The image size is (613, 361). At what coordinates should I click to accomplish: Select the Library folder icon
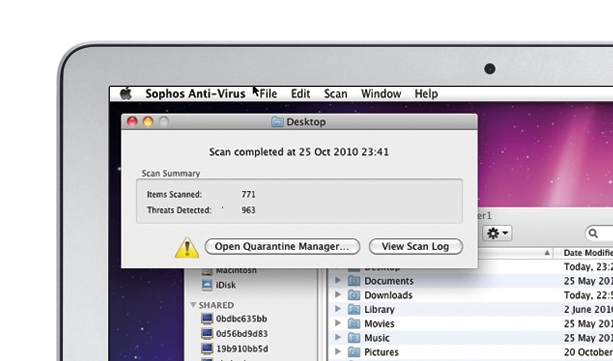(354, 309)
